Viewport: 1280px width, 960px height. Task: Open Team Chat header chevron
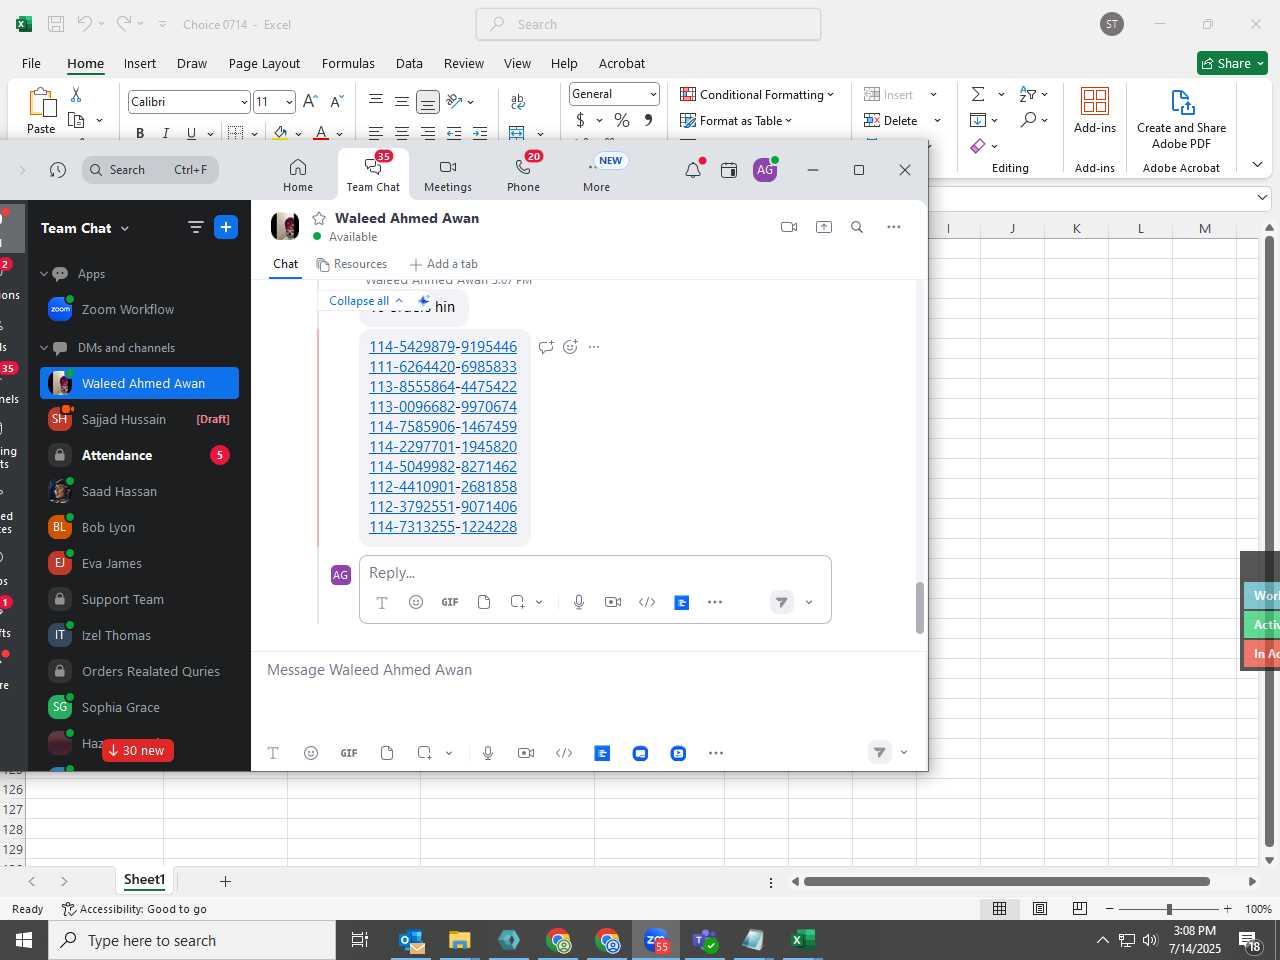pos(125,229)
